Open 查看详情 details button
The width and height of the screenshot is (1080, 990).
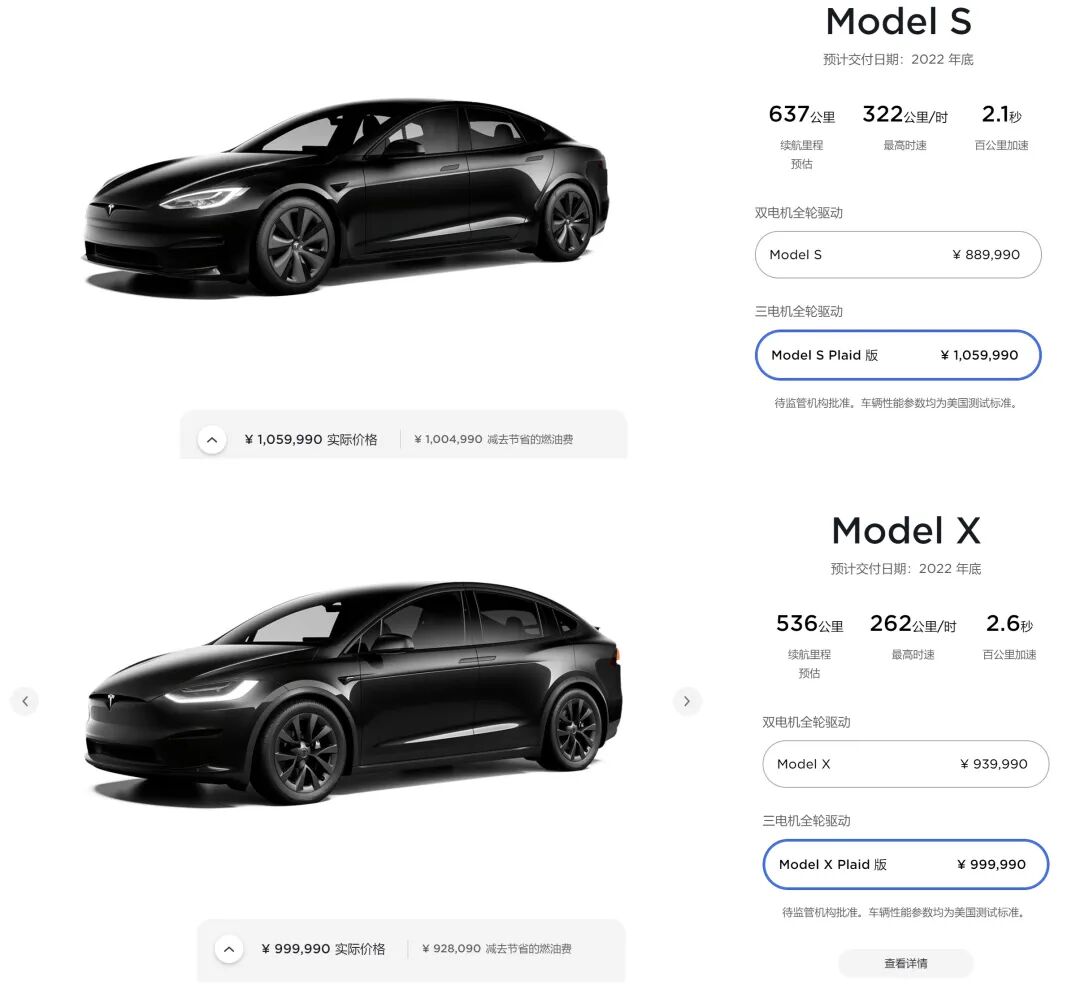[x=905, y=963]
